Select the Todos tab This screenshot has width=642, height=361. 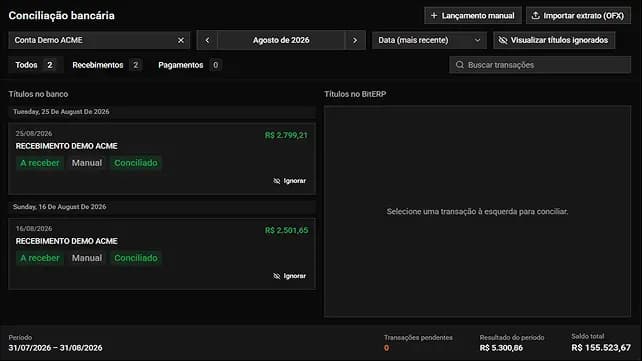click(x=35, y=65)
